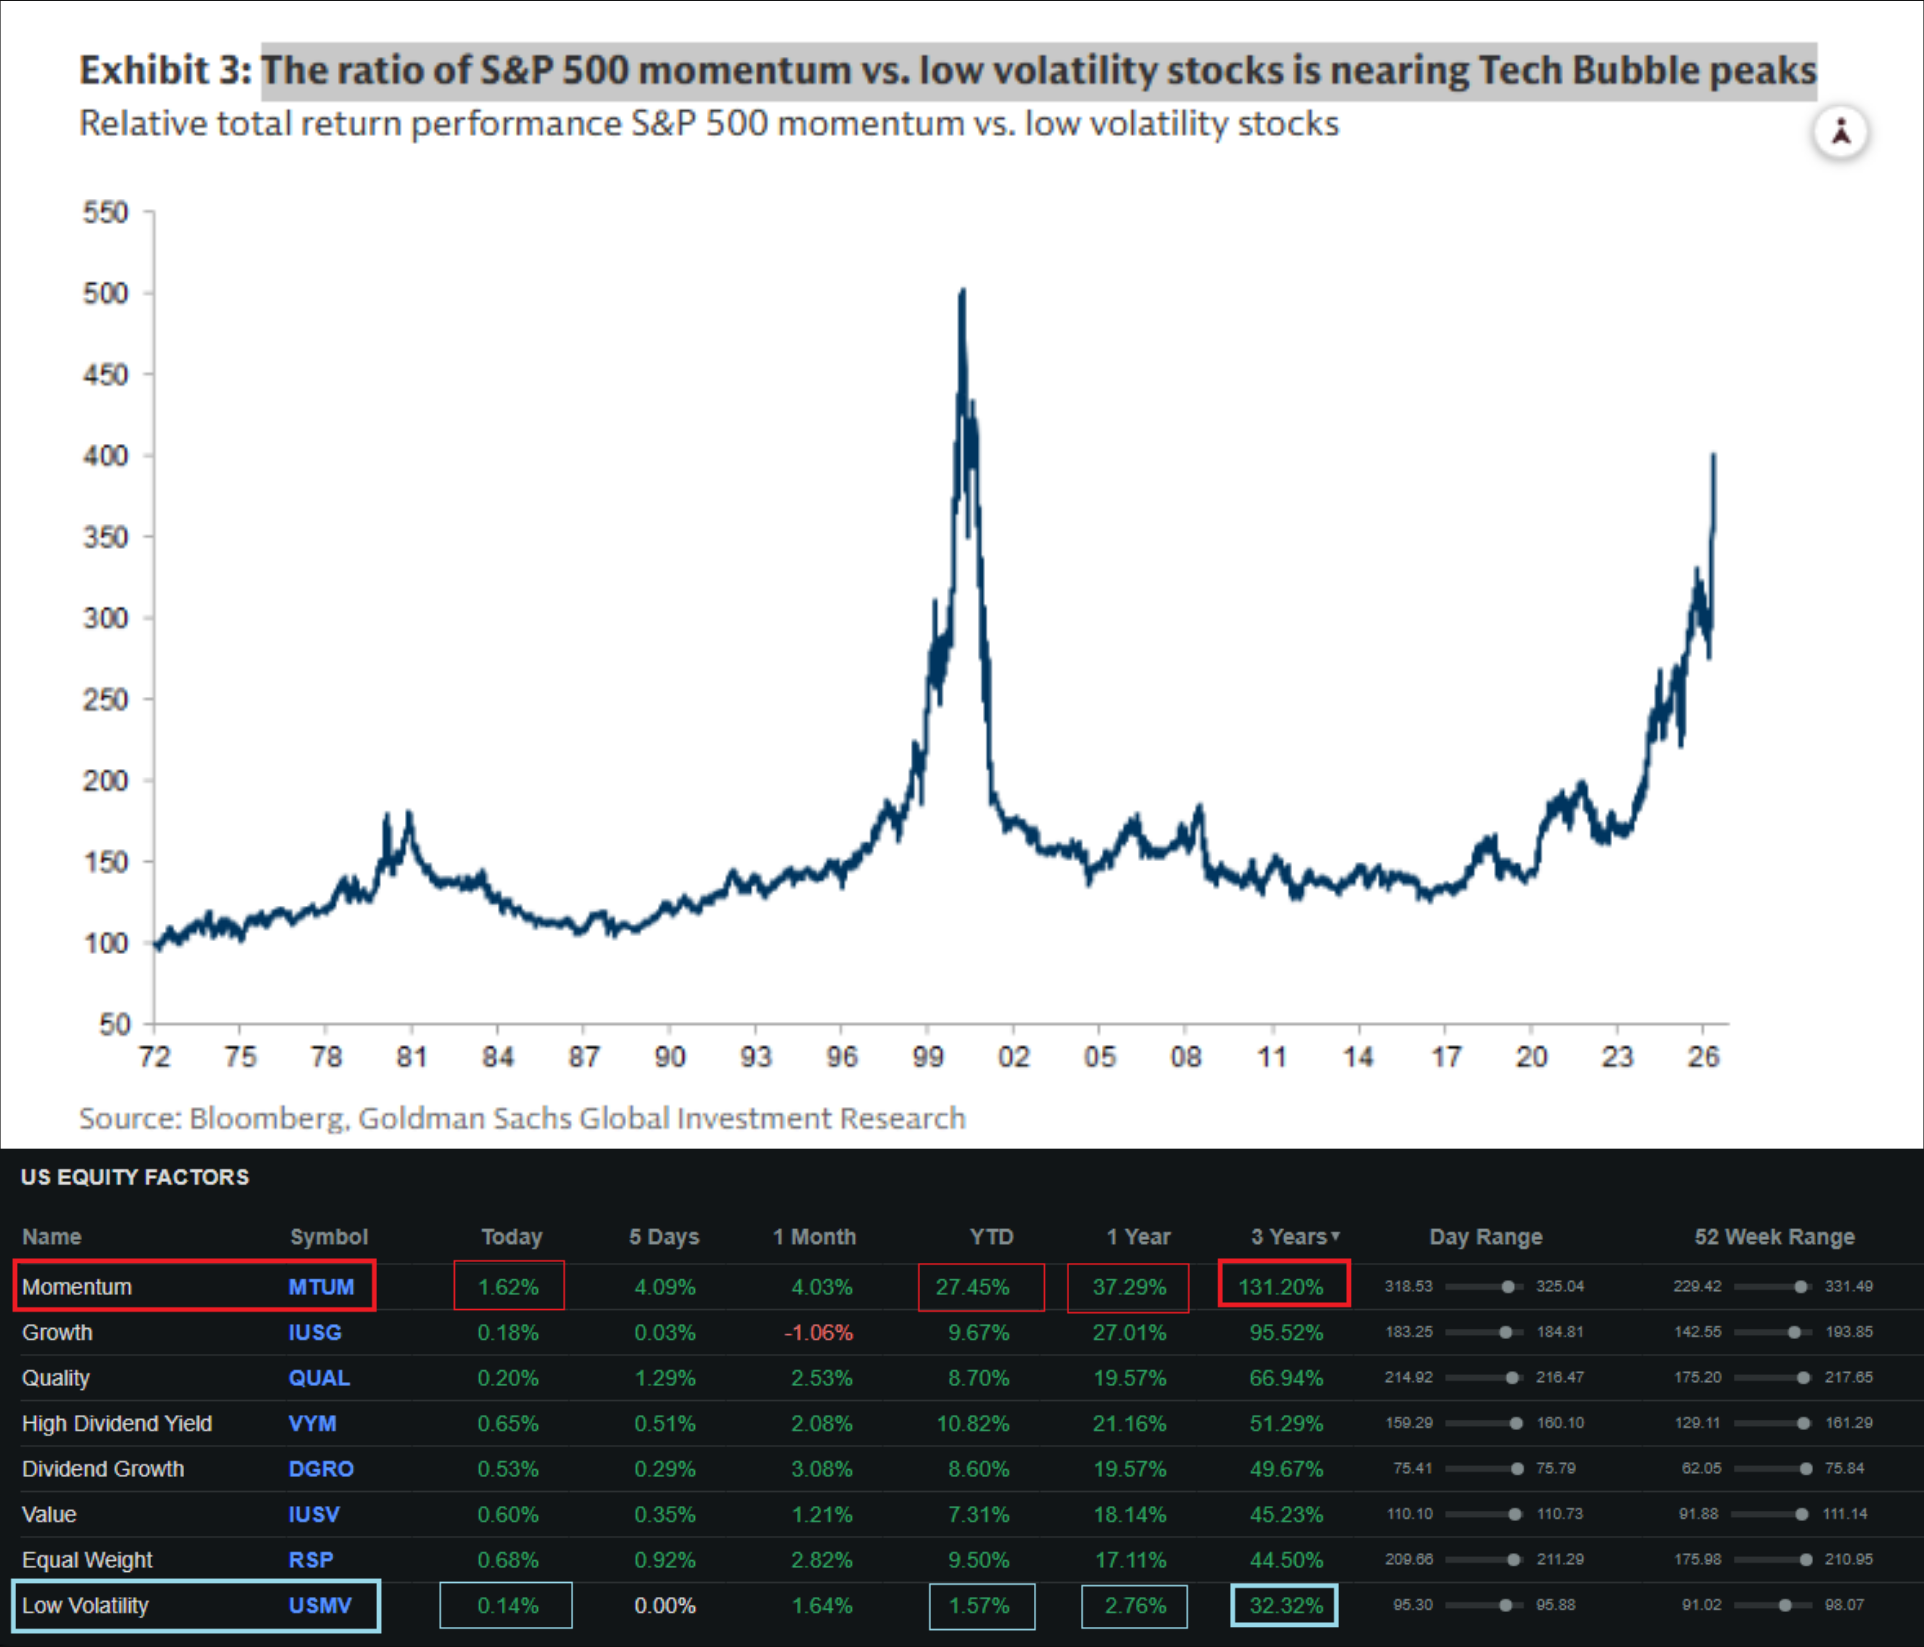Sort table by 5 Days column header
Viewport: 1924px width, 1647px height.
664,1237
